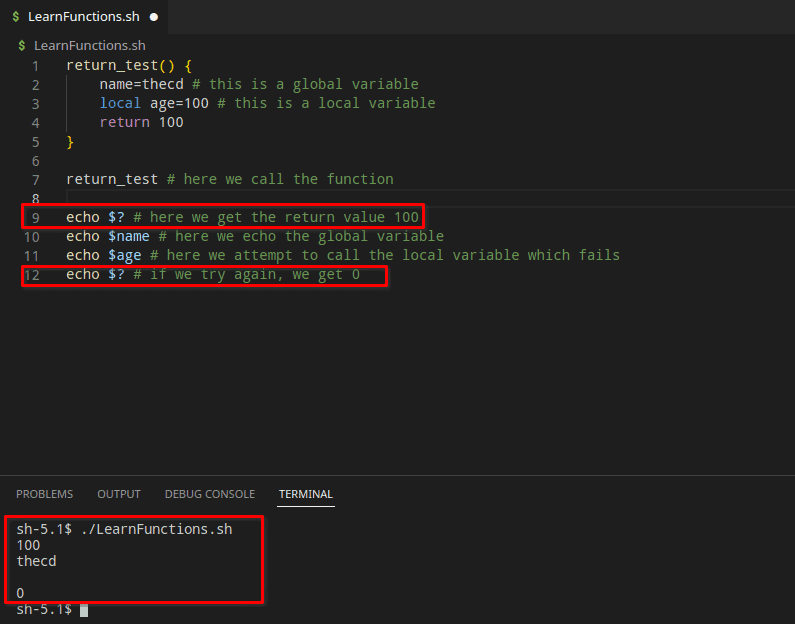
Task: Click the closing brace on line 5
Action: pos(70,142)
